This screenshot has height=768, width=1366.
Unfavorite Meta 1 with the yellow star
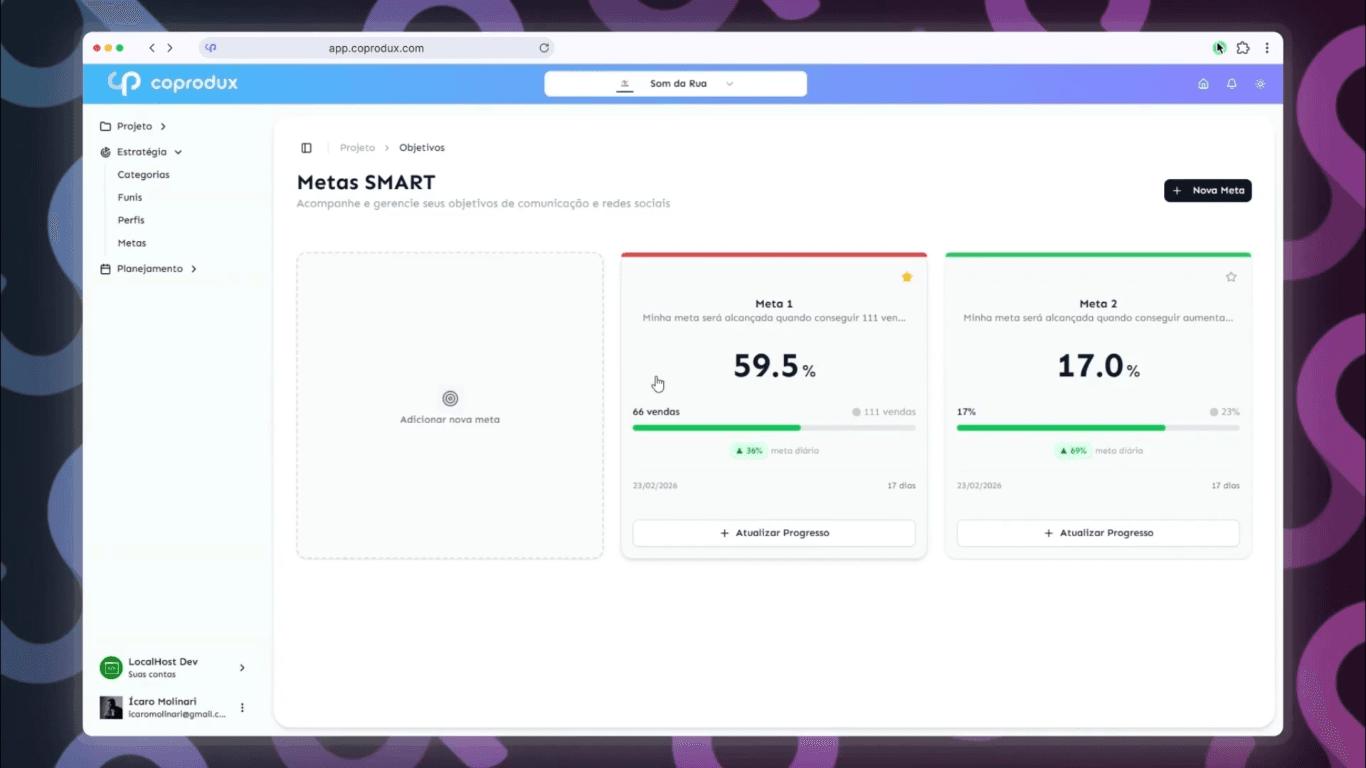(x=907, y=277)
